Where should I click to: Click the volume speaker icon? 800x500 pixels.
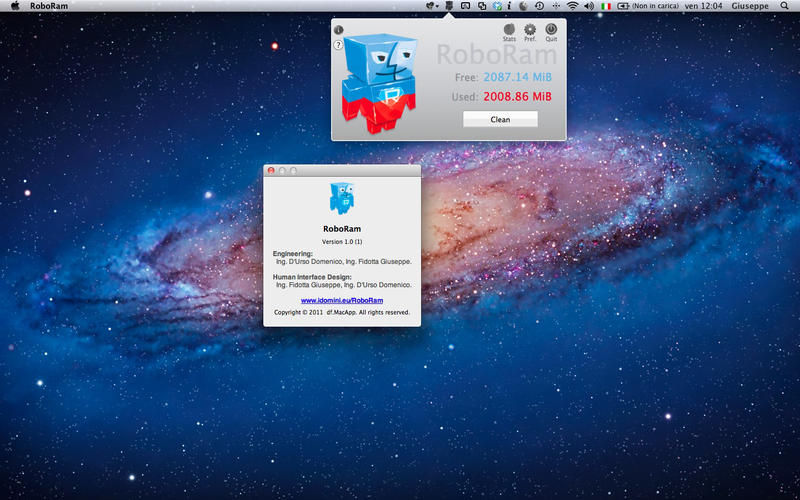pos(589,6)
